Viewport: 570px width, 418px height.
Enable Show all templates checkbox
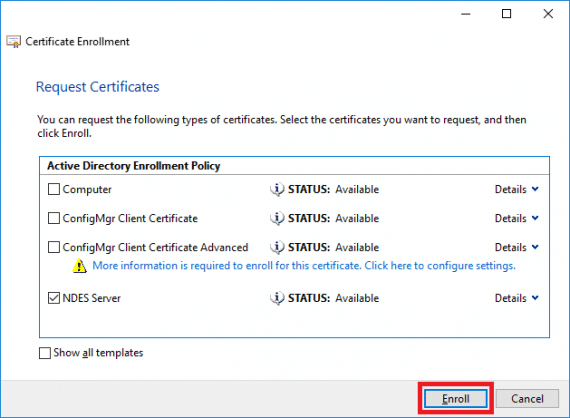point(45,353)
